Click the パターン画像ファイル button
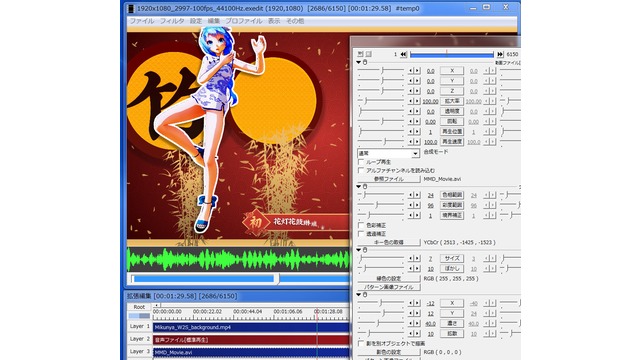 tap(389, 287)
